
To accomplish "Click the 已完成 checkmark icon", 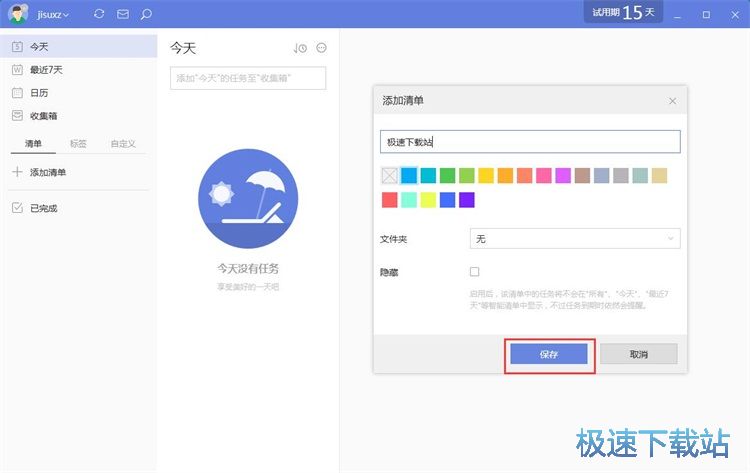I will coord(17,208).
